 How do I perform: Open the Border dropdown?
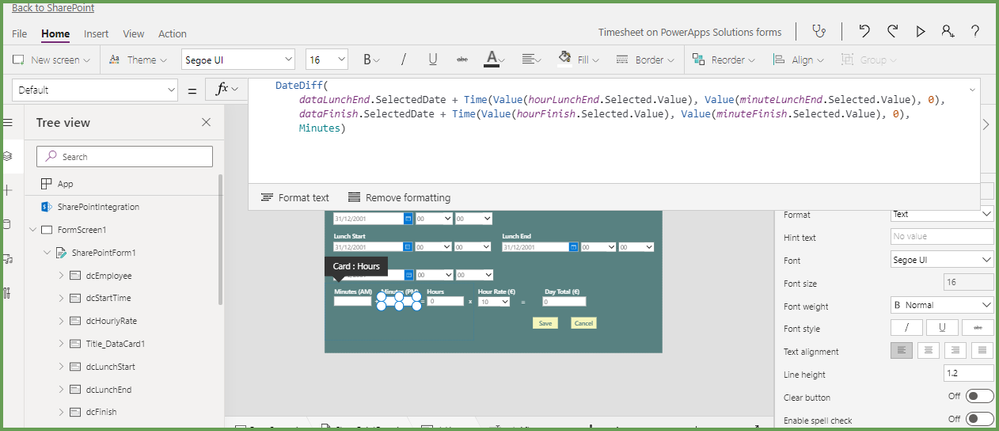click(x=645, y=60)
